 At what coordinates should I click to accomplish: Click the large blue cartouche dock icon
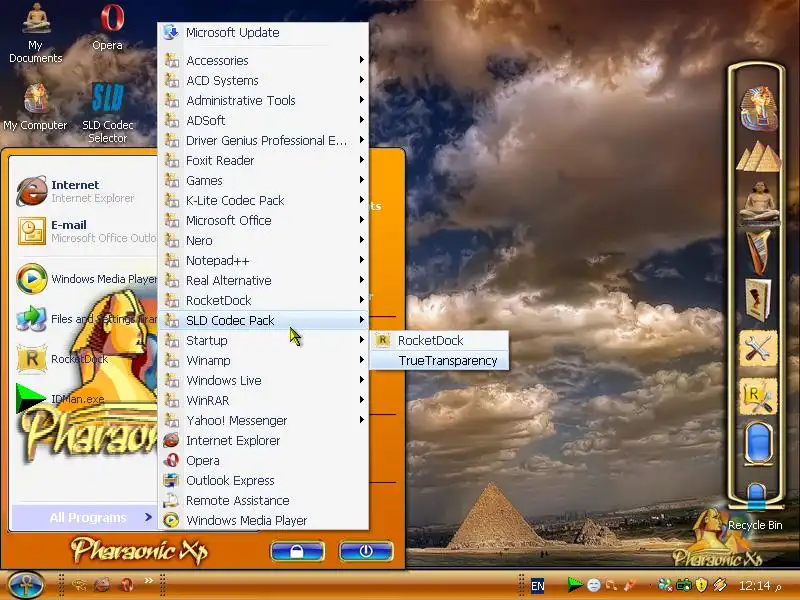click(758, 444)
